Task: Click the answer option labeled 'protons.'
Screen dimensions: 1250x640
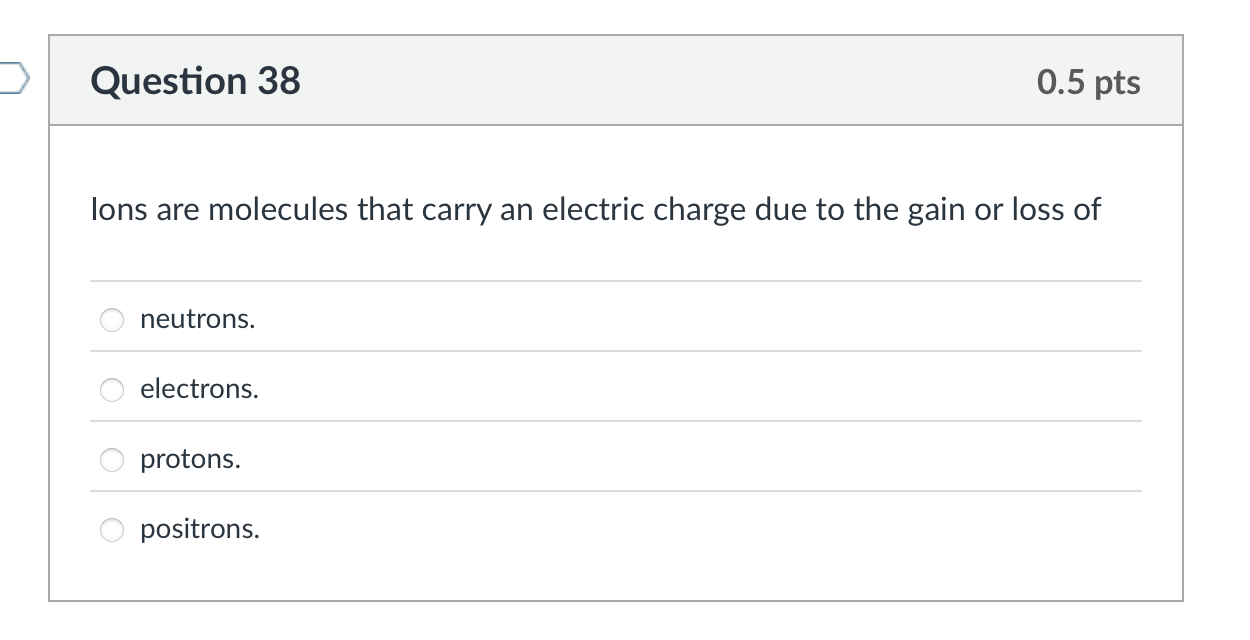Action: click(x=190, y=460)
